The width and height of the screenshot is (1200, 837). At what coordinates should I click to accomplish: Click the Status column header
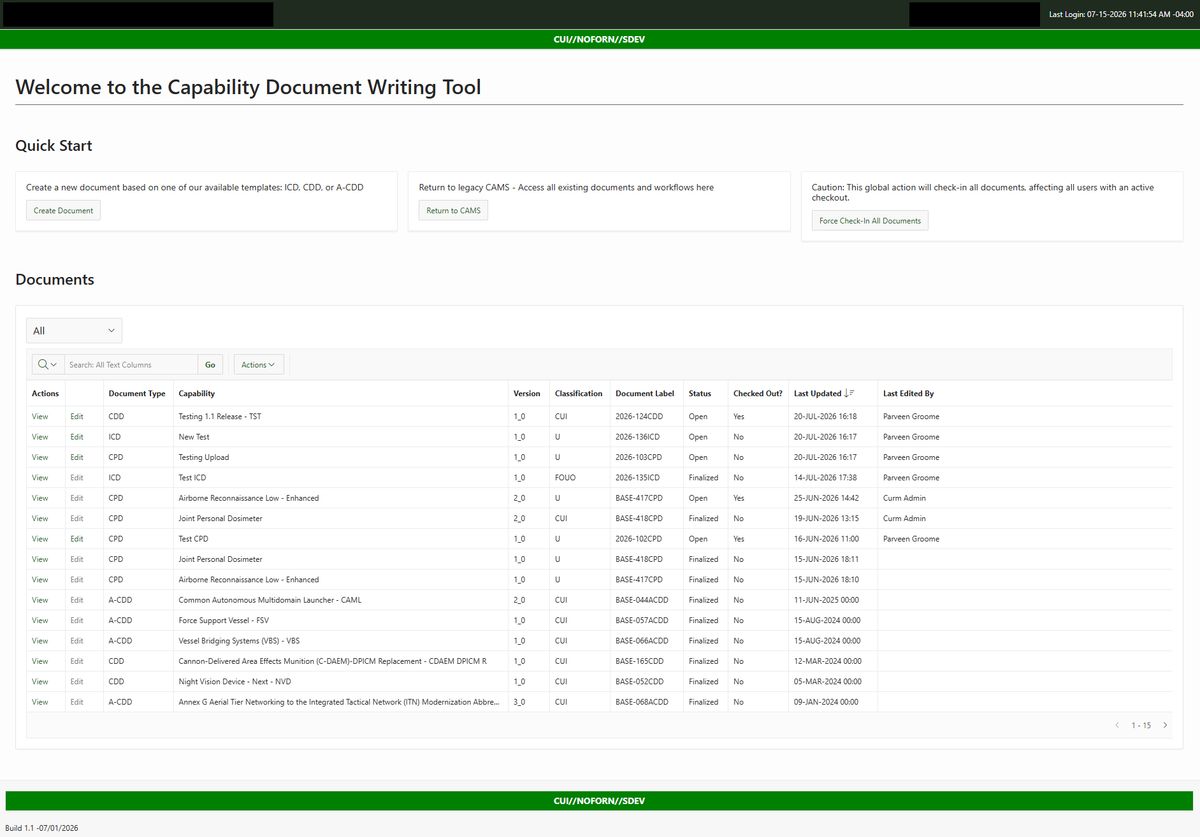(x=700, y=394)
